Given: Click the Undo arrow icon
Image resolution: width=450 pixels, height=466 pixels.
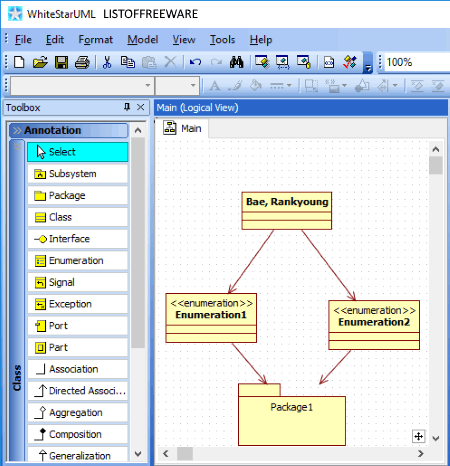Looking at the screenshot, I should [195, 62].
